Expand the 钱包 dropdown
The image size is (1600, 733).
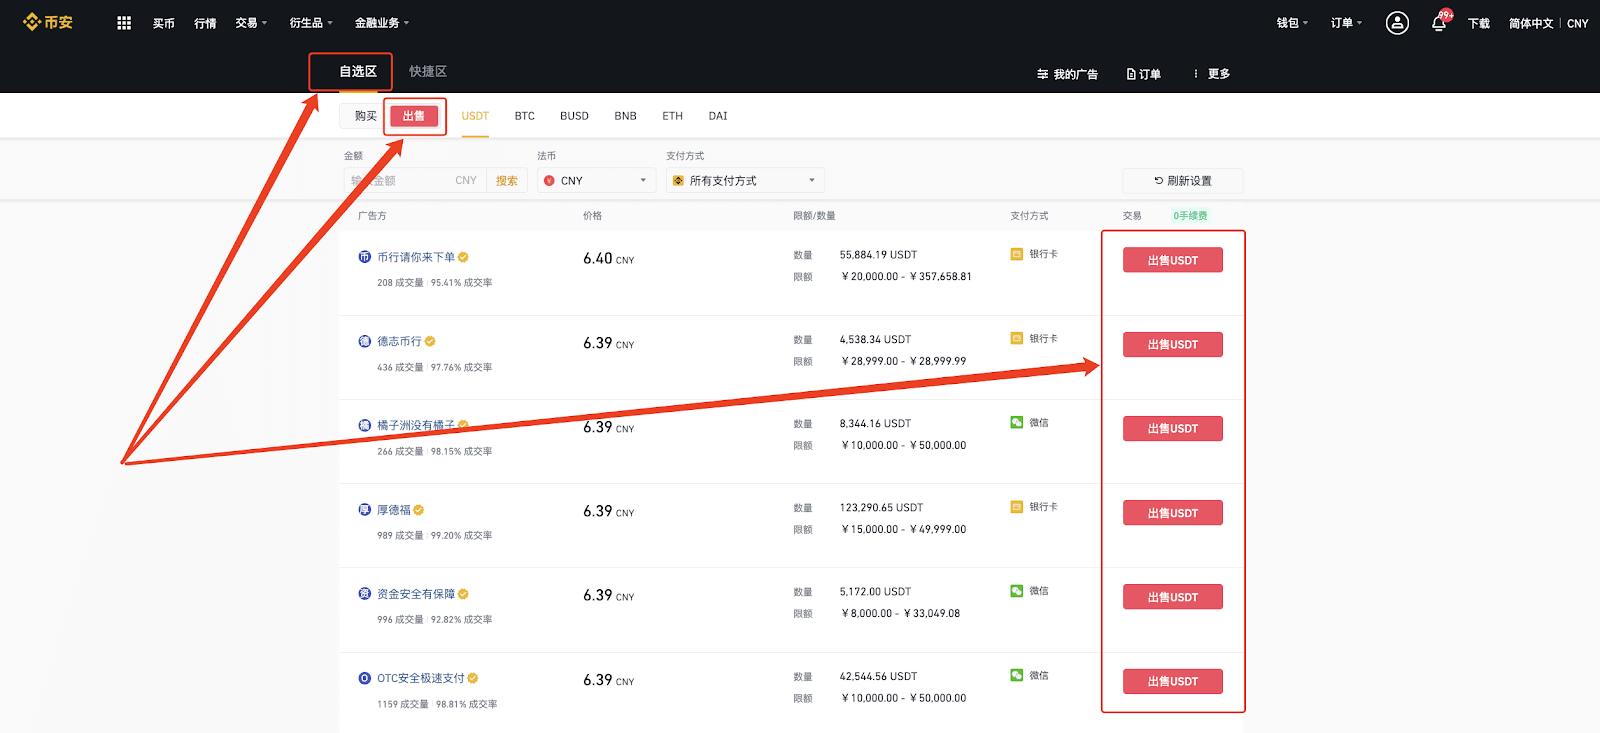[1292, 23]
